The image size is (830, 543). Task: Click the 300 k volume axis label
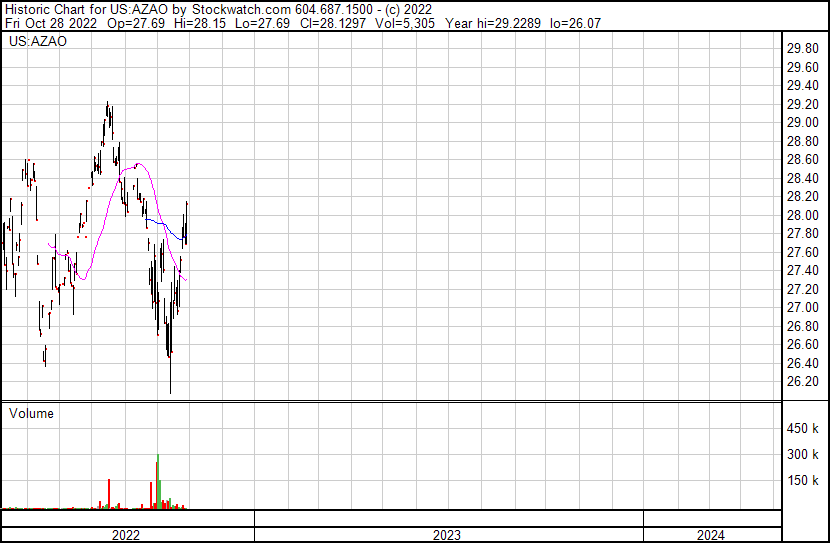coord(803,455)
